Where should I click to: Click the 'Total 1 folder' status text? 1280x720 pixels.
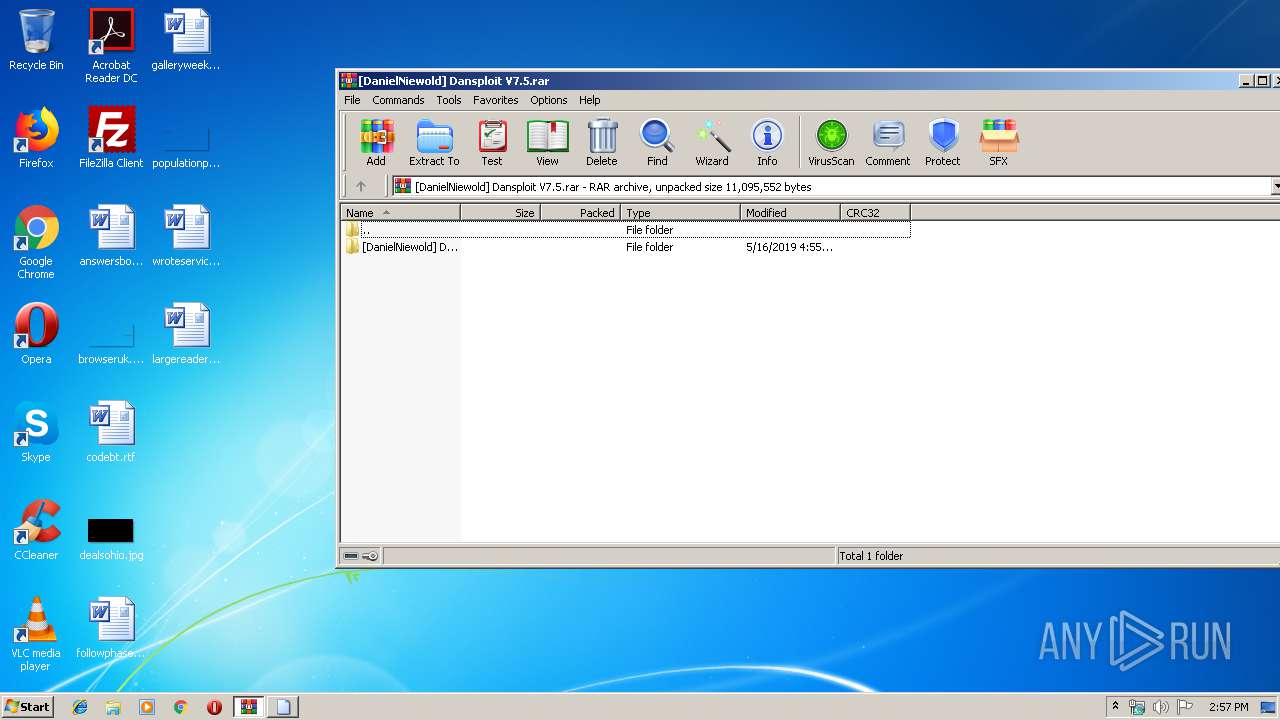pyautogui.click(x=871, y=556)
